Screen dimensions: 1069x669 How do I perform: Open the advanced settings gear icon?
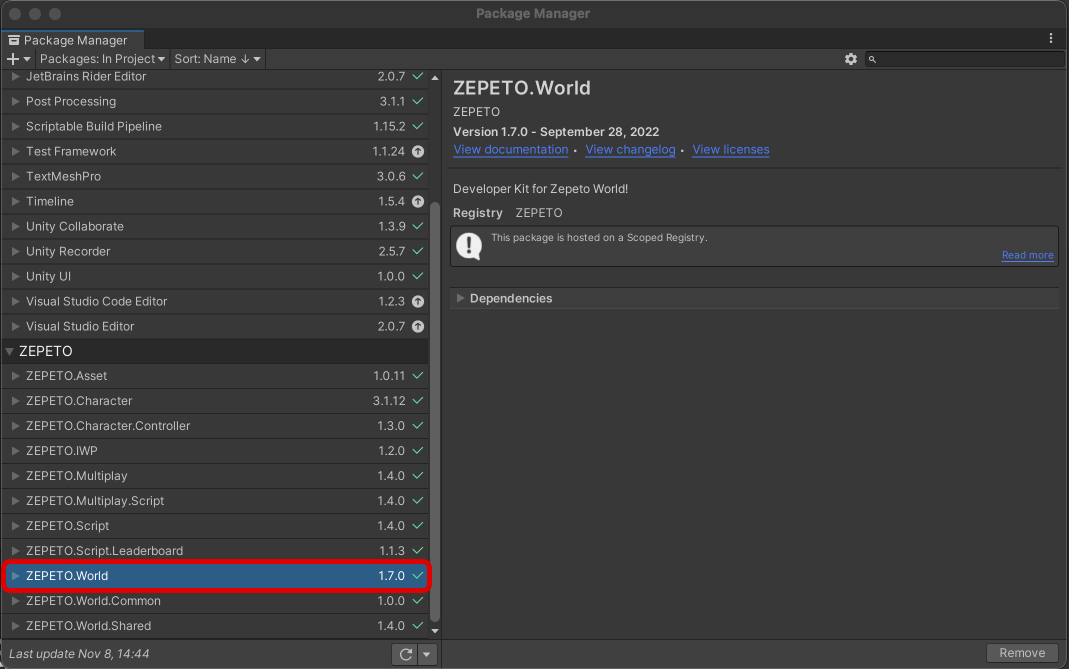tap(851, 59)
